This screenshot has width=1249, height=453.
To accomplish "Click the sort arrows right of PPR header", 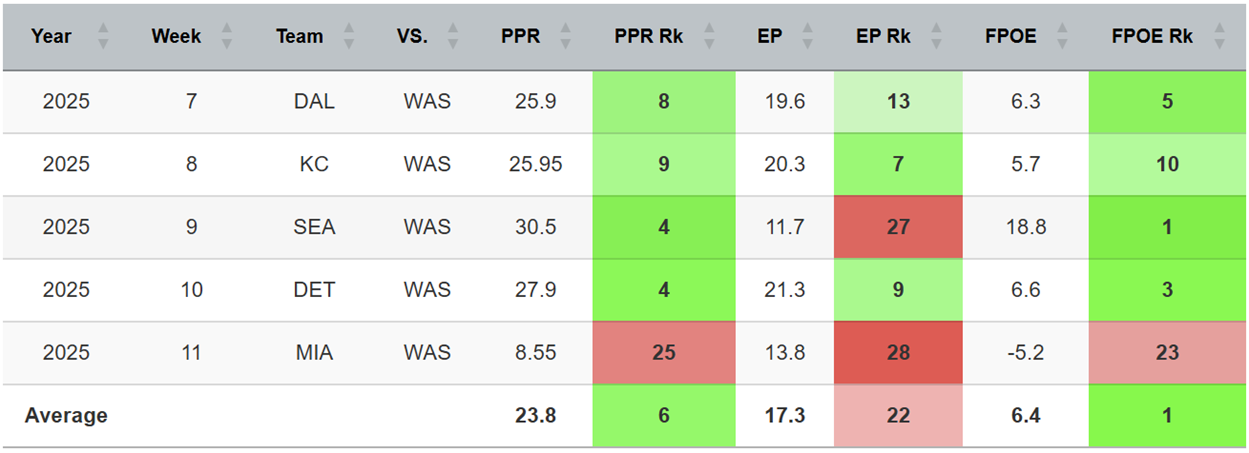I will tap(566, 37).
